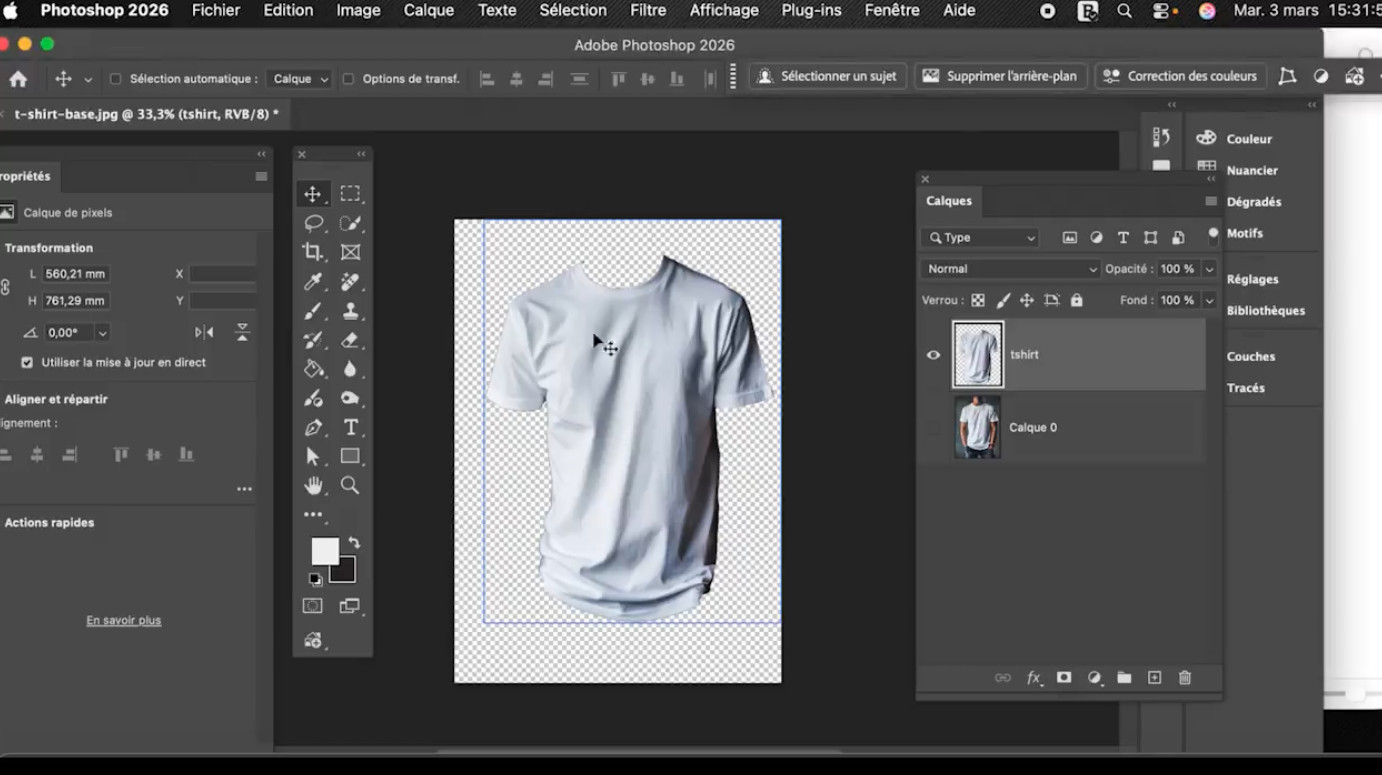Enable Sélection automatique checkbox
This screenshot has height=775, width=1382.
(115, 79)
